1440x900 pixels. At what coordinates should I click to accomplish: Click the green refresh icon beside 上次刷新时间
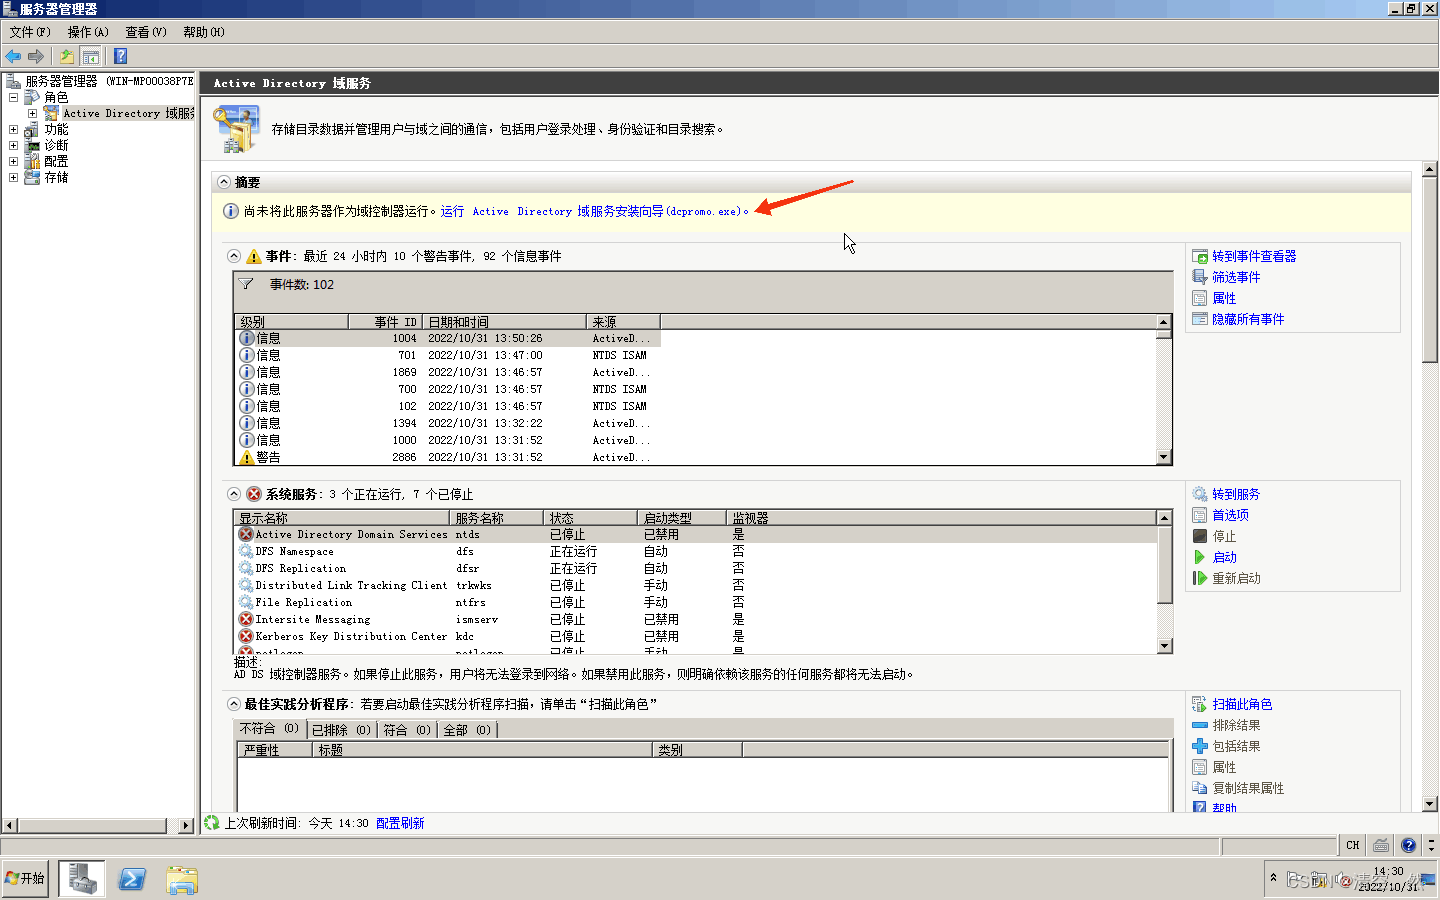pyautogui.click(x=212, y=823)
